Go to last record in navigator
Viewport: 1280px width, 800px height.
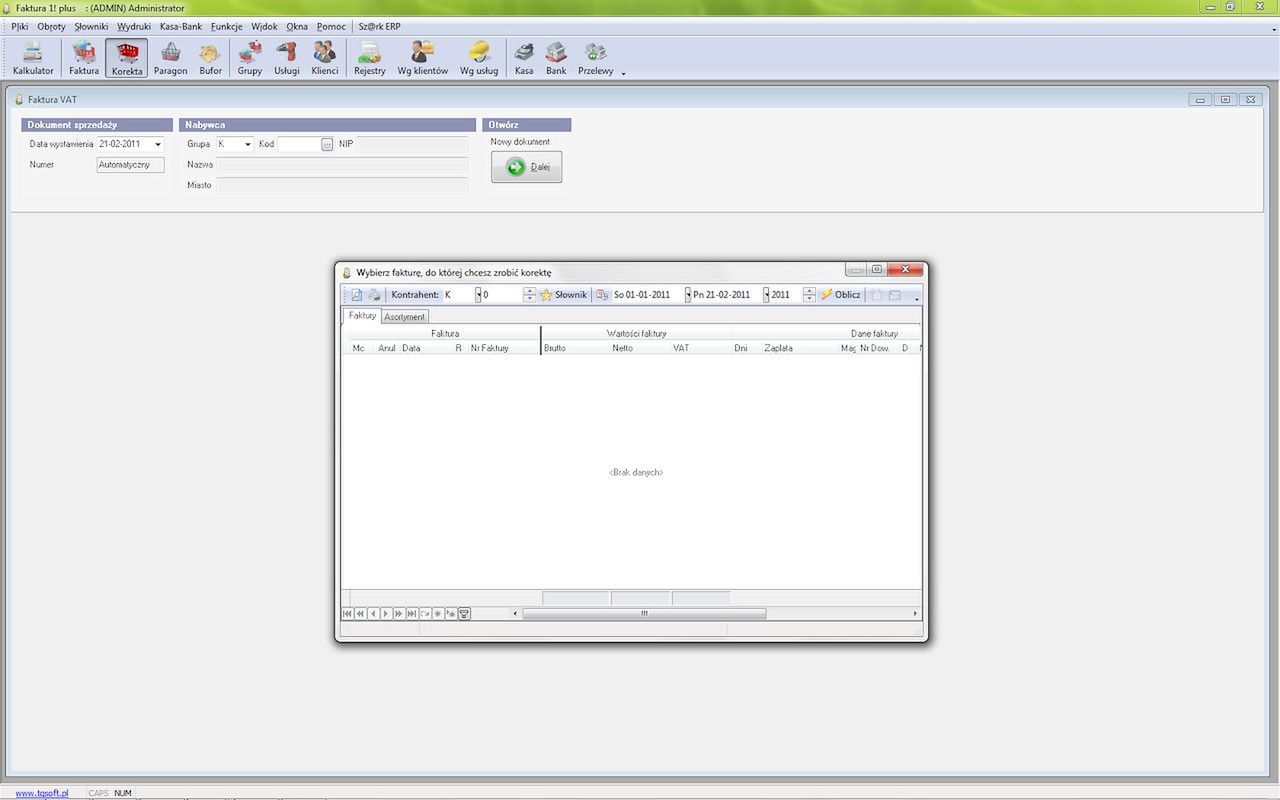point(412,614)
